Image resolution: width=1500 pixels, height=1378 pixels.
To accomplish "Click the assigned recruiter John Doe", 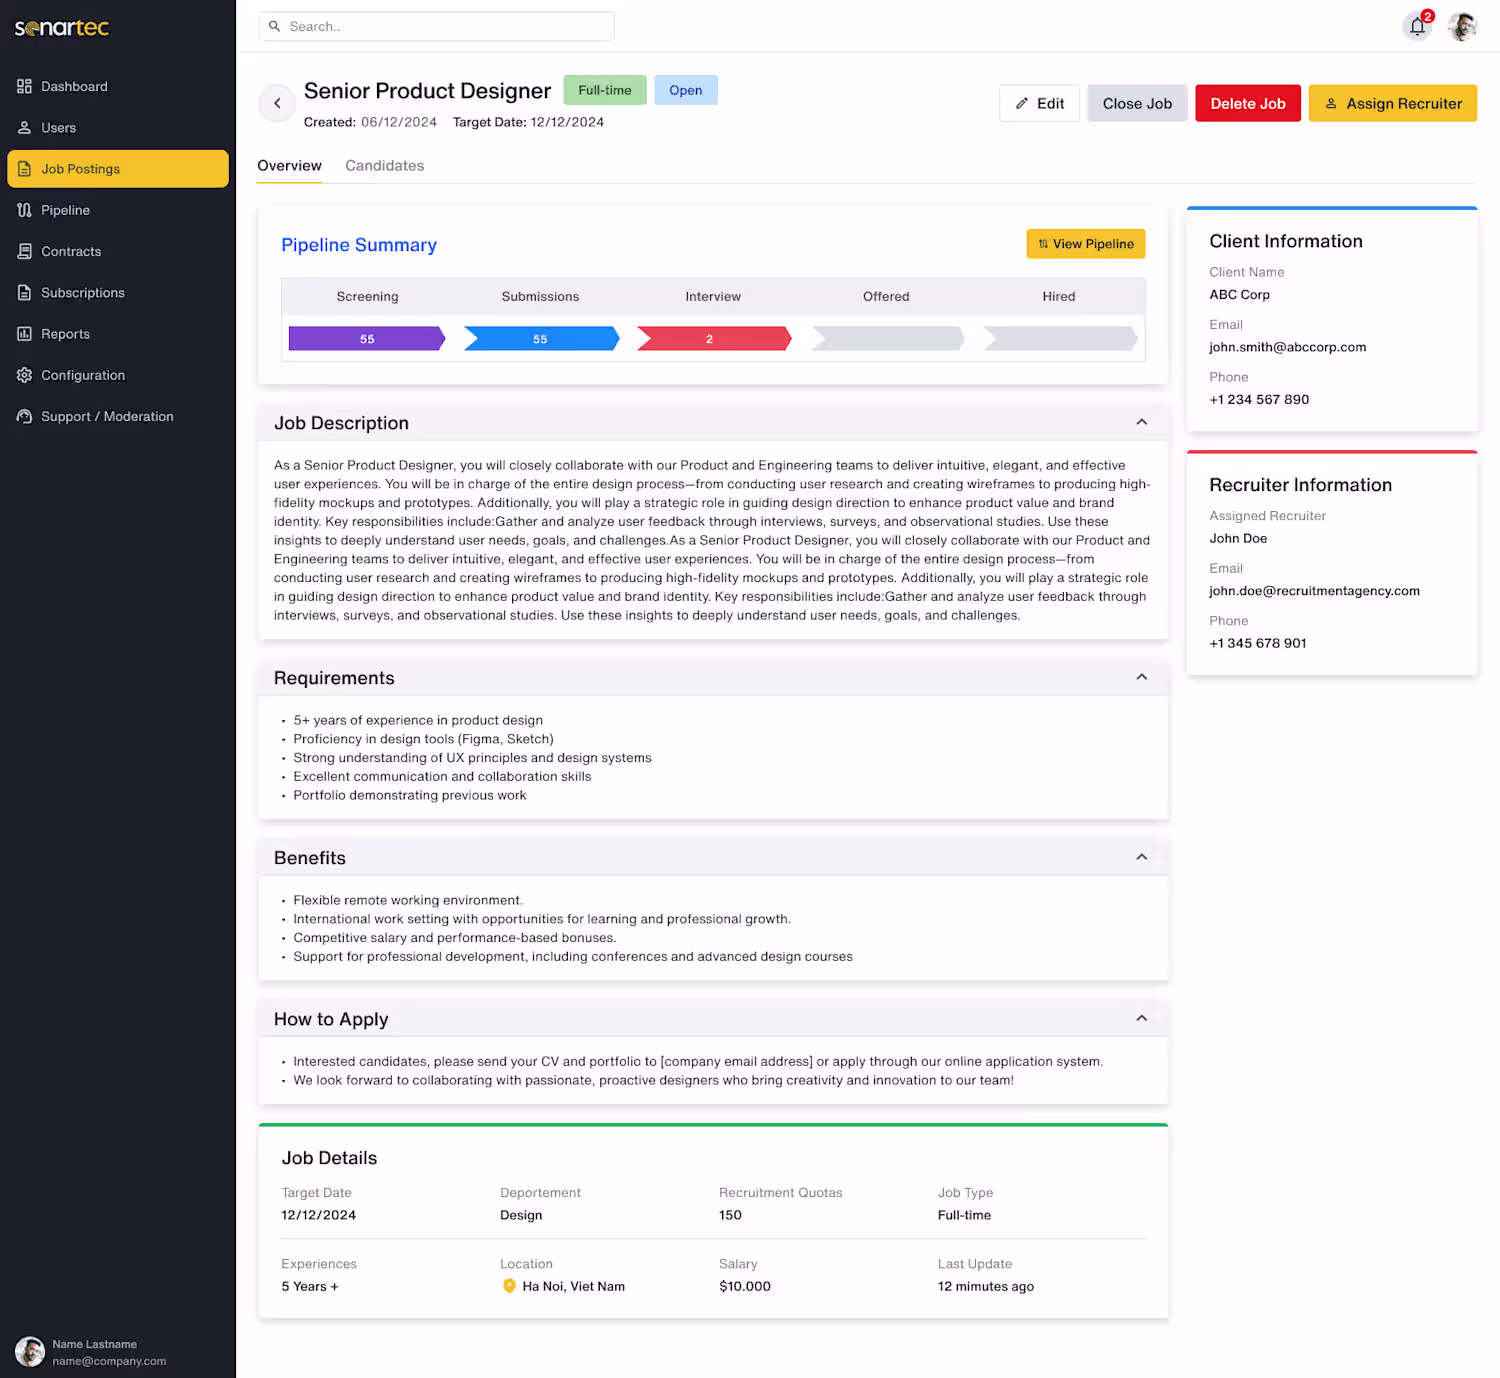I will click(x=1238, y=539).
